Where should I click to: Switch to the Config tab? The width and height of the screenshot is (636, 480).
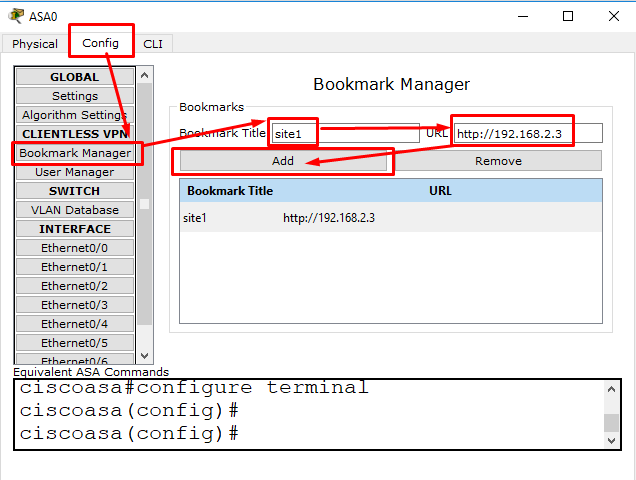(x=101, y=43)
